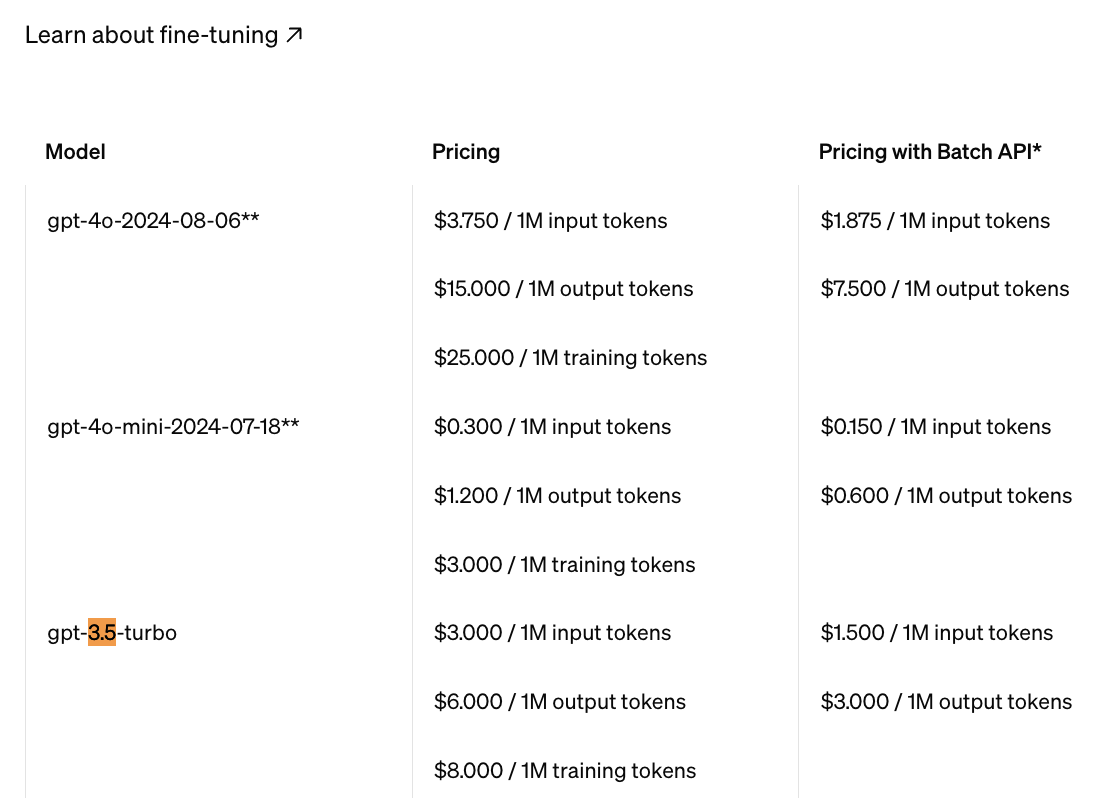Screen dimensions: 1120x798
Task: Select the $0.150 batch input tokens price
Action: coord(936,427)
